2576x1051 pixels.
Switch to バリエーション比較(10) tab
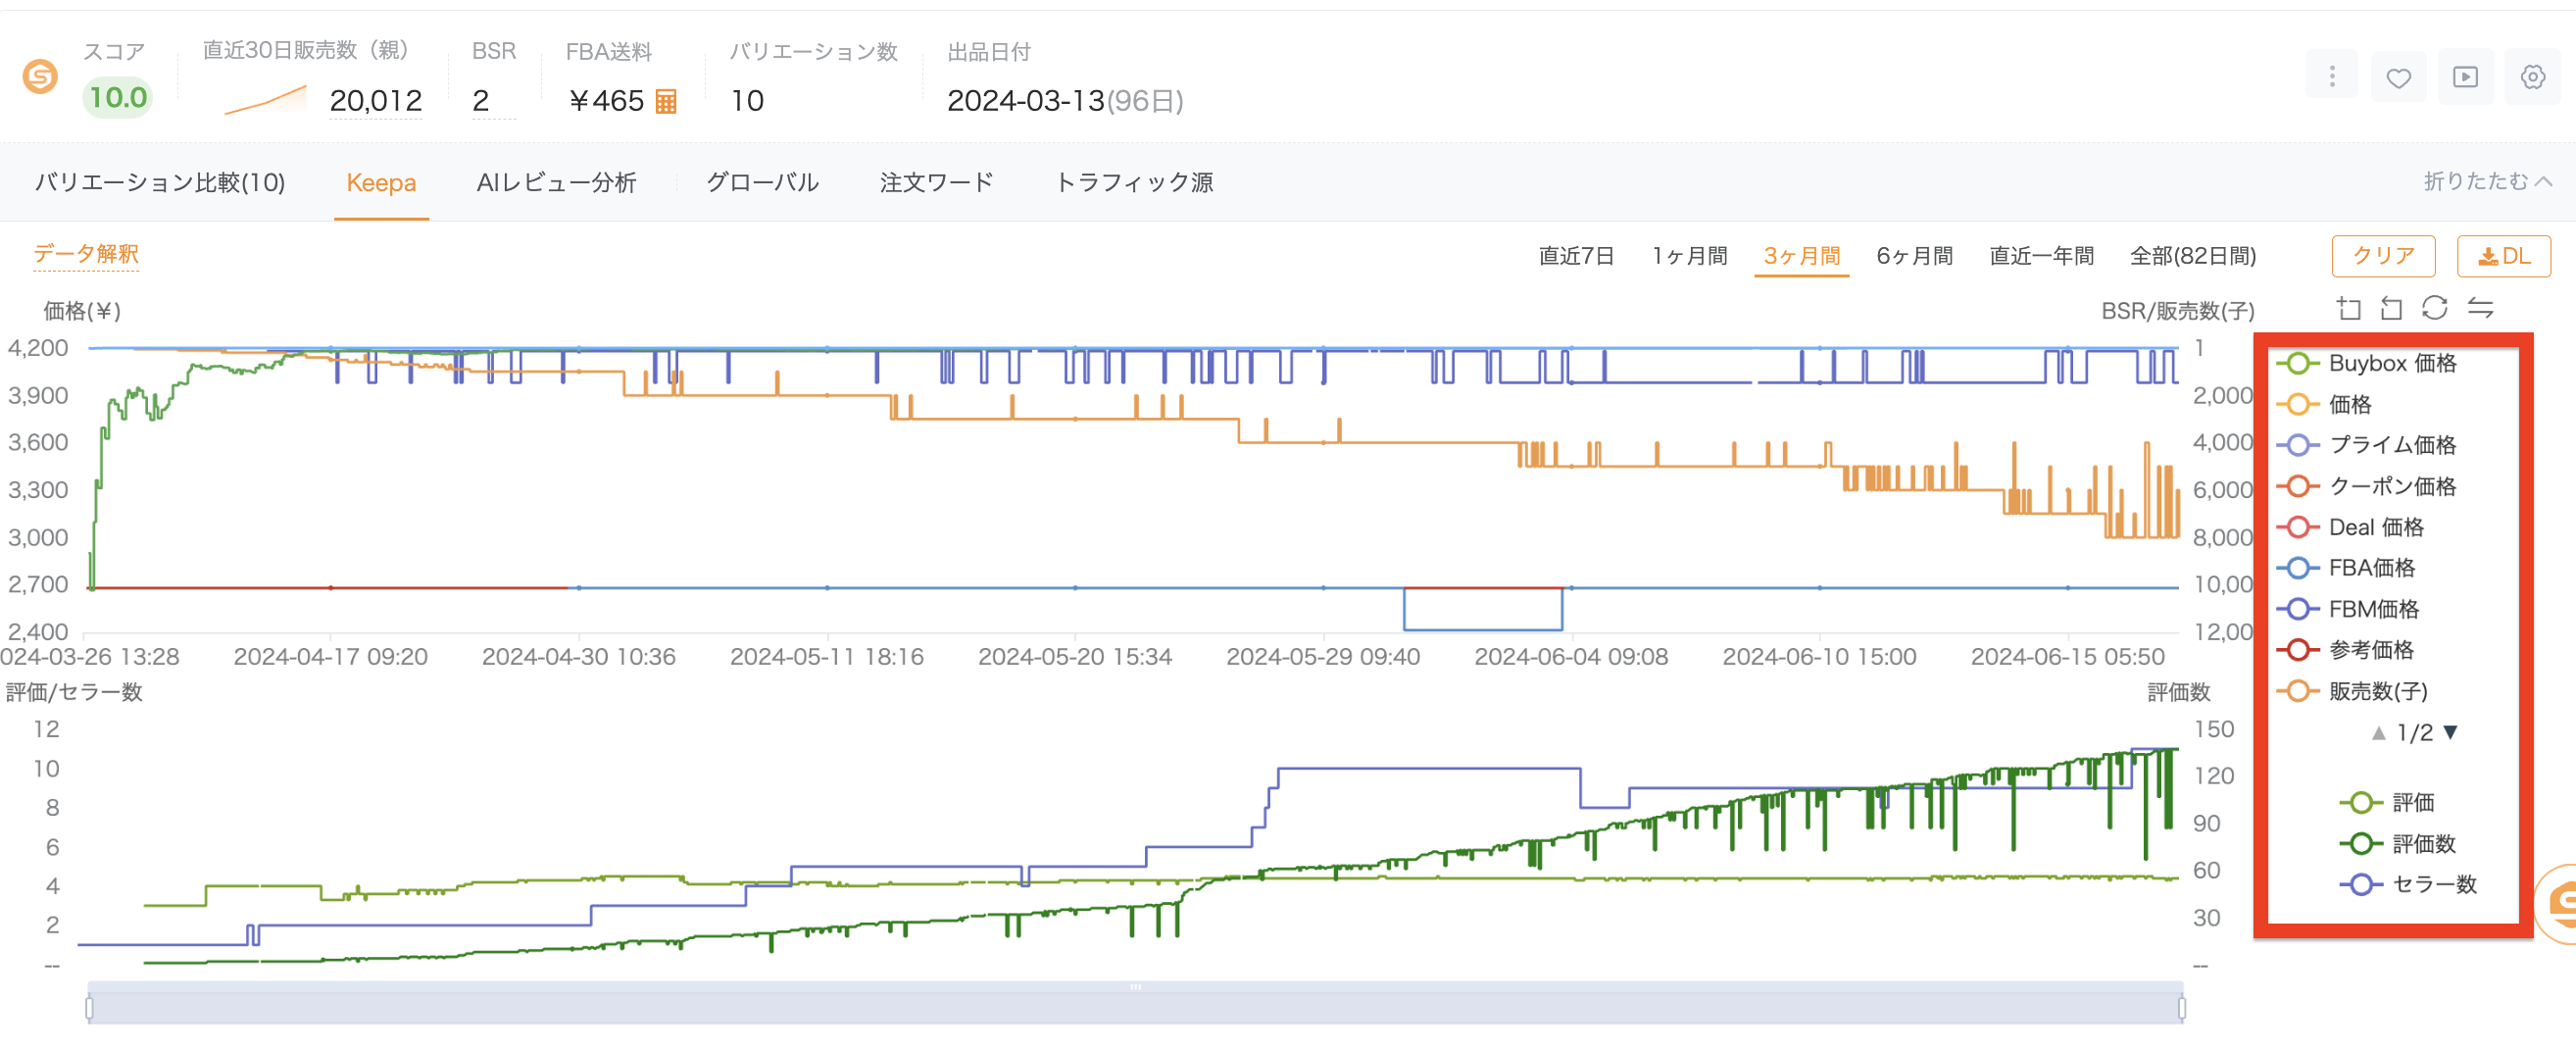tap(160, 182)
